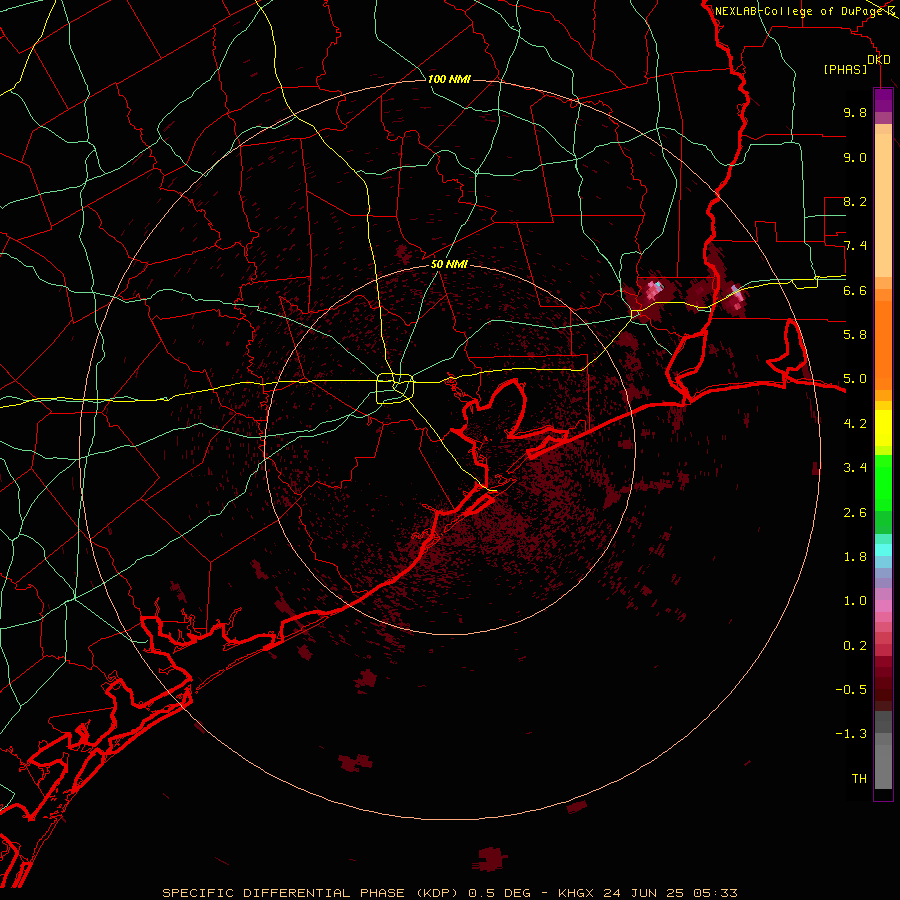The height and width of the screenshot is (900, 900).
Task: Click the 1.8 value on the scale
Action: click(x=855, y=557)
